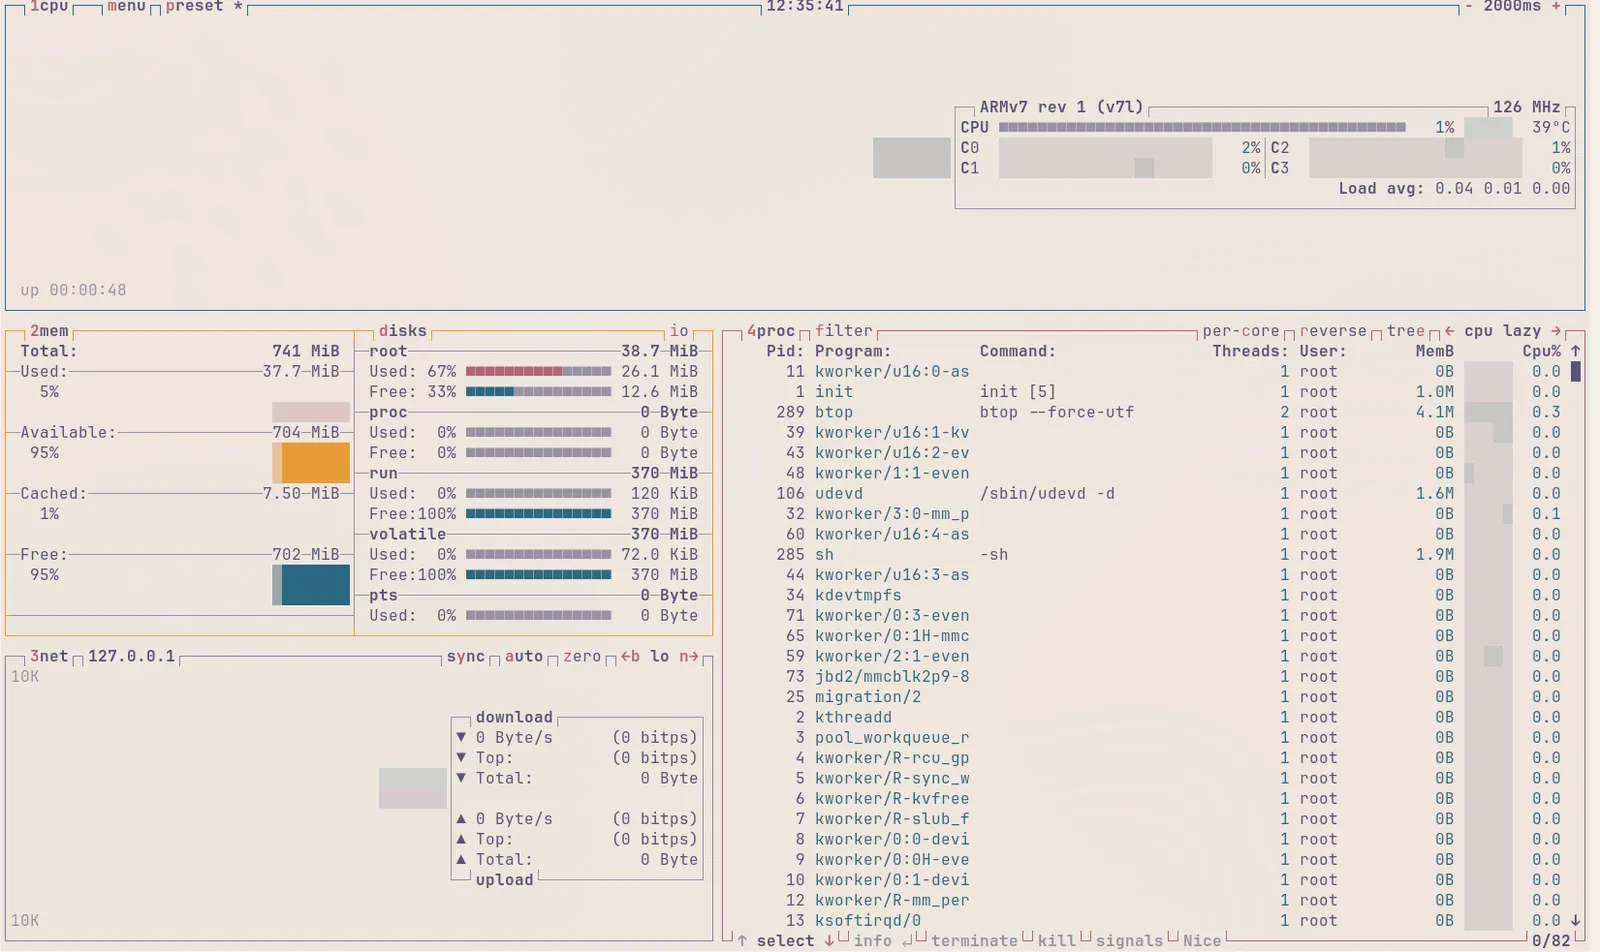Click the 127.0.0.1 address label
The image size is (1600, 952).
pyautogui.click(x=131, y=656)
